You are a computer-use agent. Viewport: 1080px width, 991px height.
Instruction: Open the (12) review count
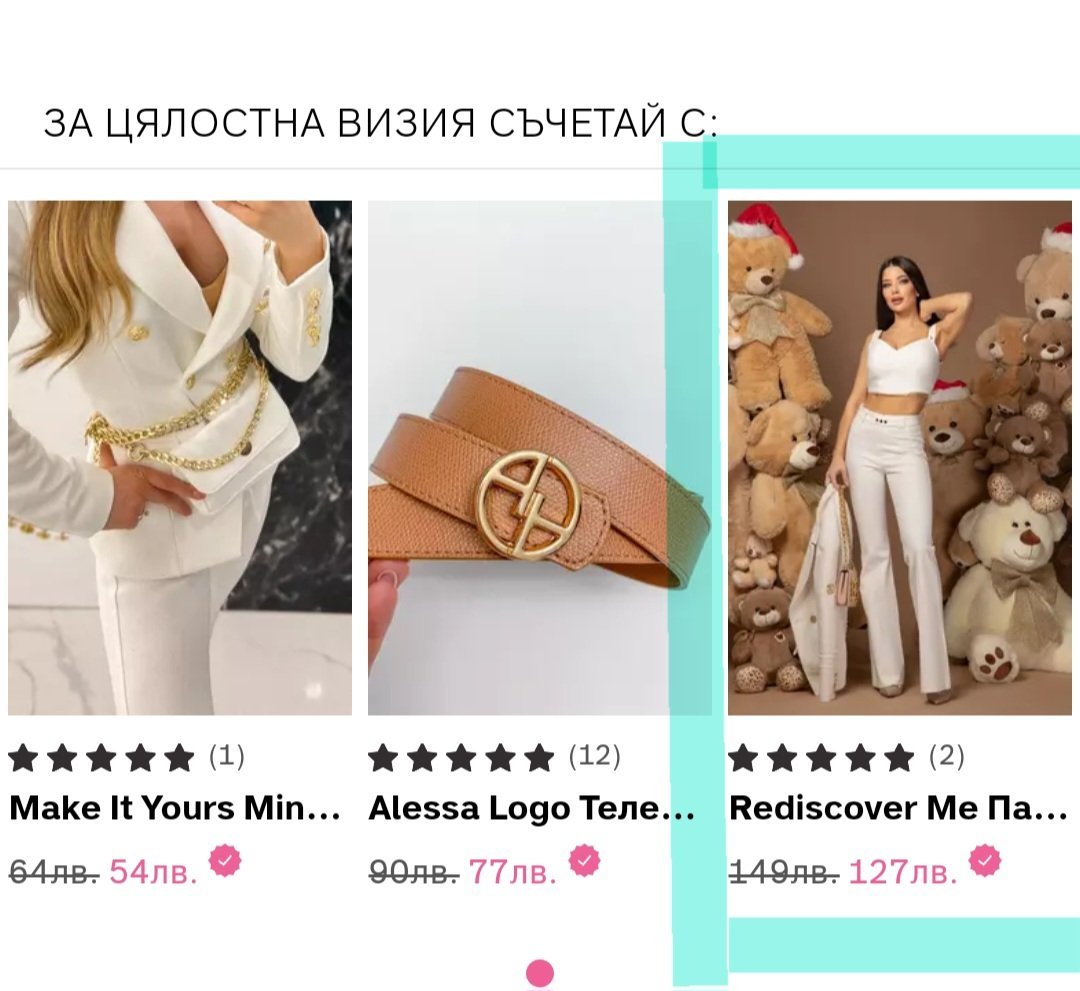pos(594,756)
